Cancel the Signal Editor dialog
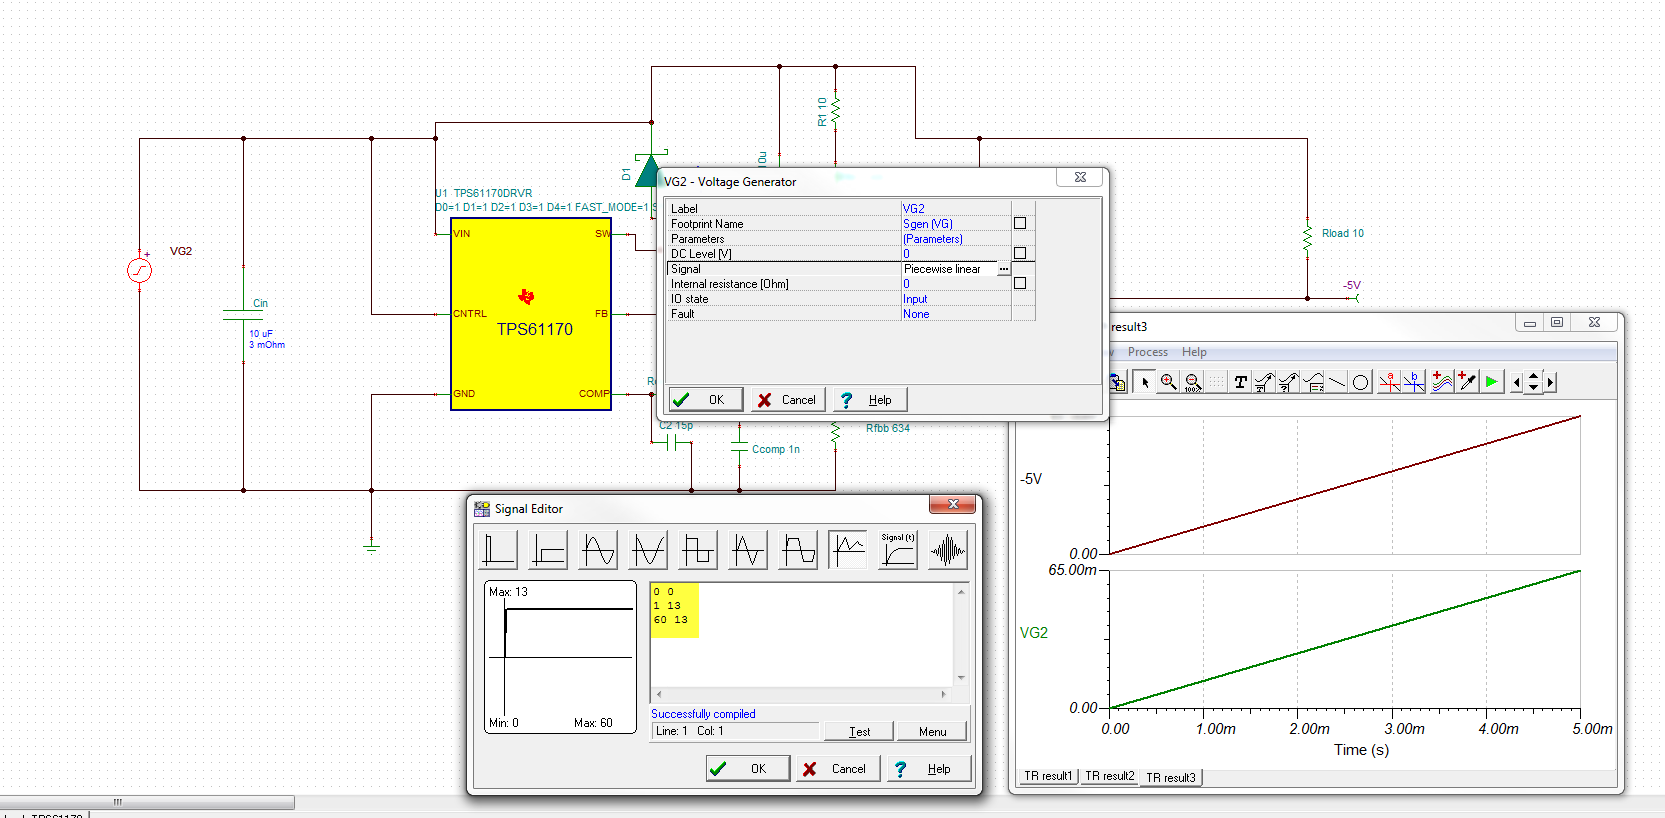The image size is (1665, 818). pyautogui.click(x=837, y=768)
